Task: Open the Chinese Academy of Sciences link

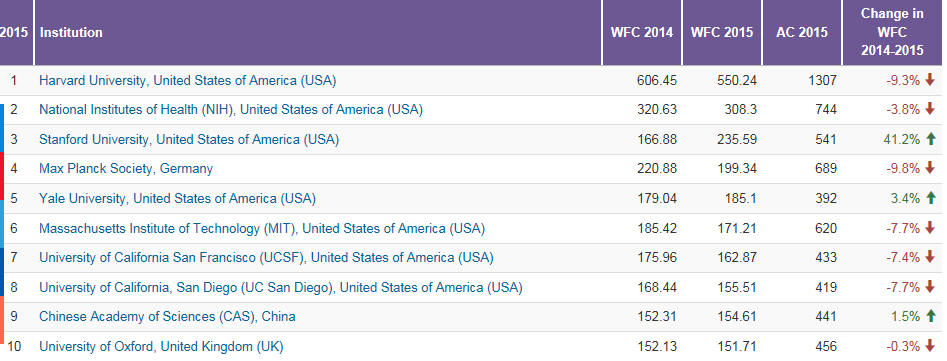Action: tap(167, 316)
